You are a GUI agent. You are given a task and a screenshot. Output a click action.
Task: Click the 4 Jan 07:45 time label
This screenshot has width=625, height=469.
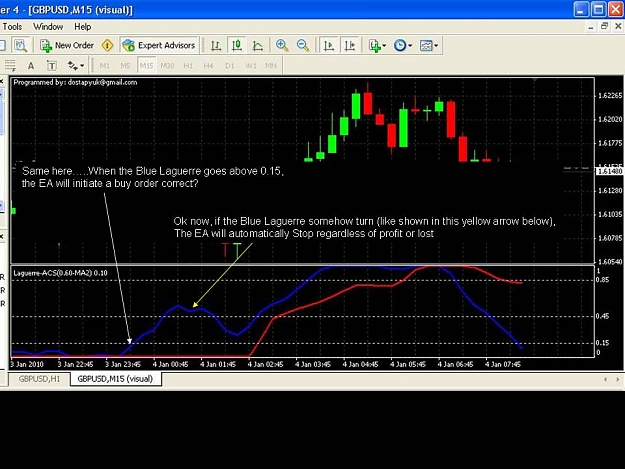pos(503,364)
